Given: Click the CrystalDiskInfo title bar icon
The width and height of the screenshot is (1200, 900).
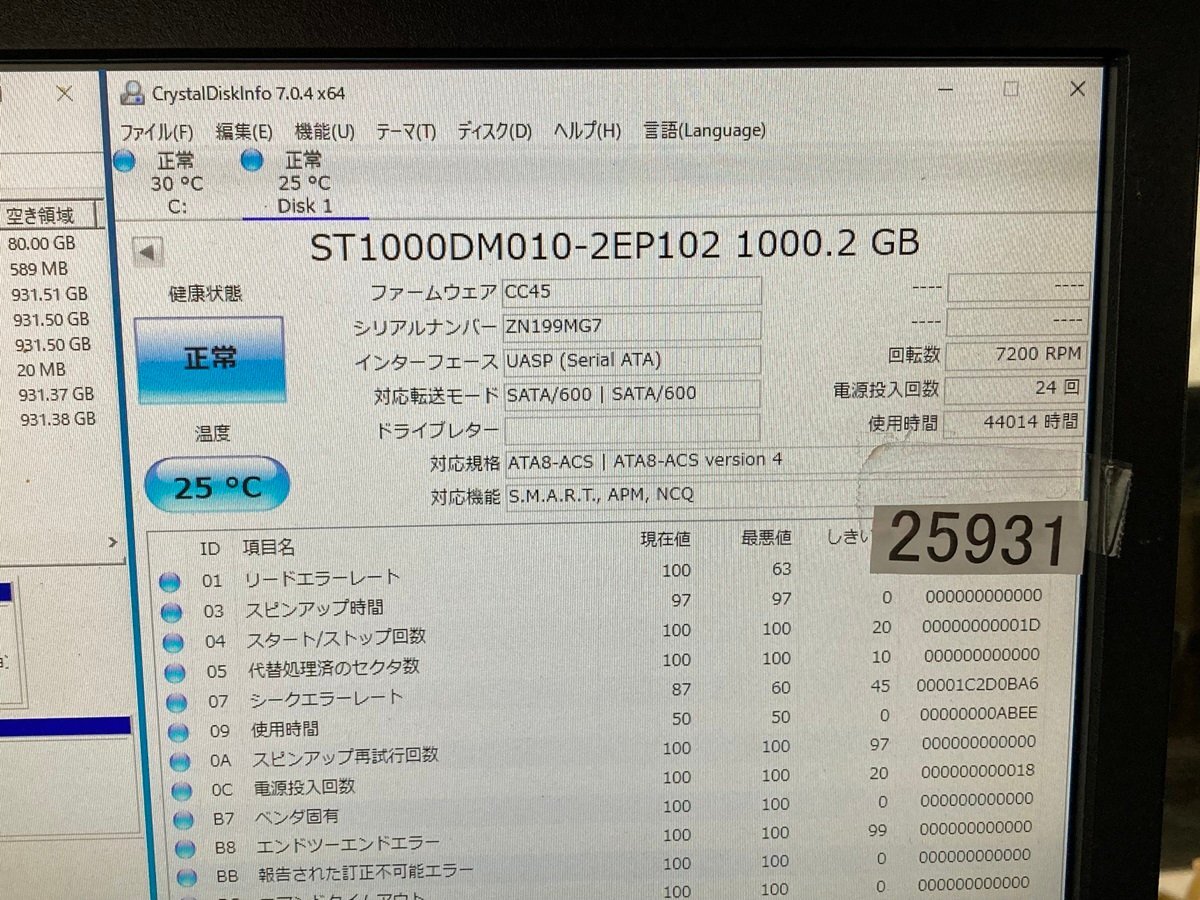Looking at the screenshot, I should click(131, 93).
